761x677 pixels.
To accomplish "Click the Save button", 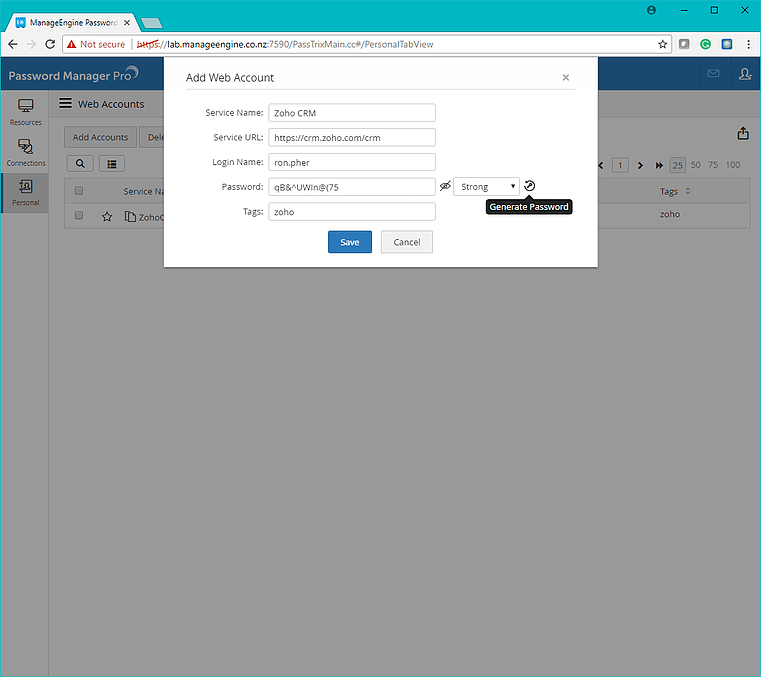I will (x=350, y=242).
